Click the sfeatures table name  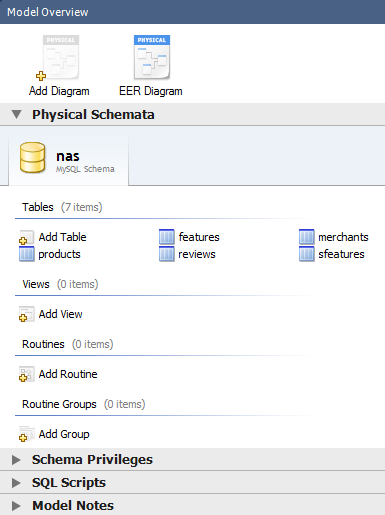click(341, 254)
